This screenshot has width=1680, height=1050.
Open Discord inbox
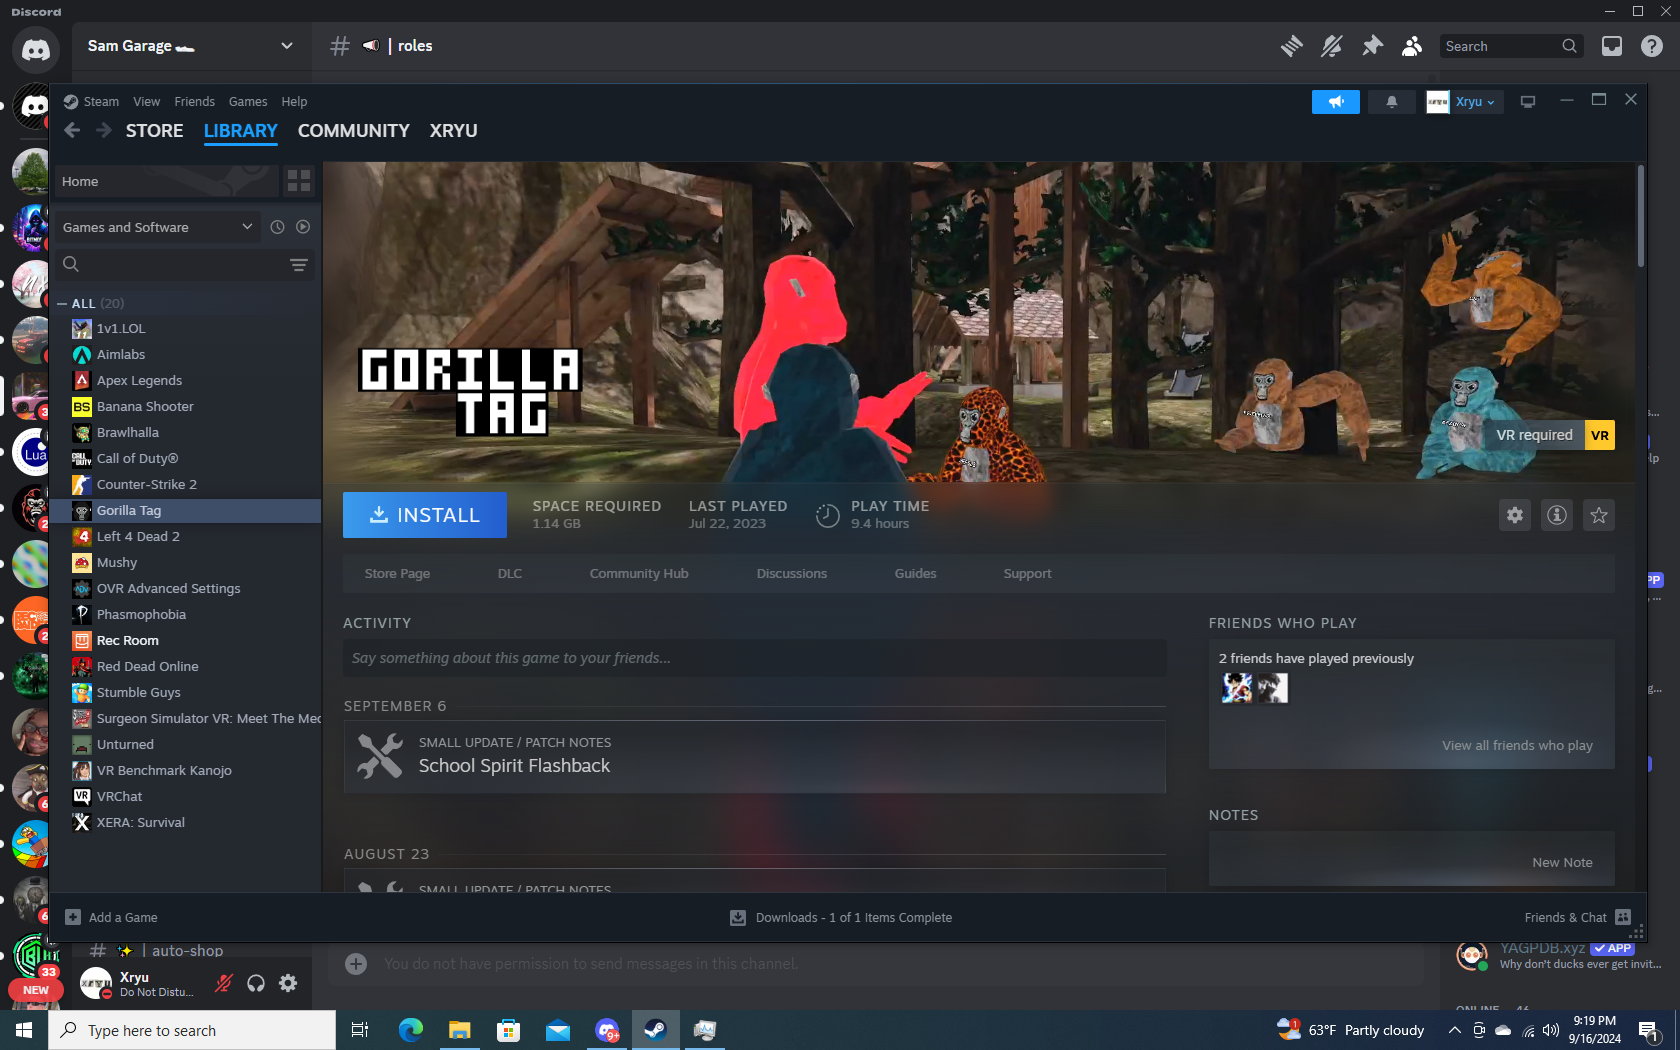click(1612, 46)
